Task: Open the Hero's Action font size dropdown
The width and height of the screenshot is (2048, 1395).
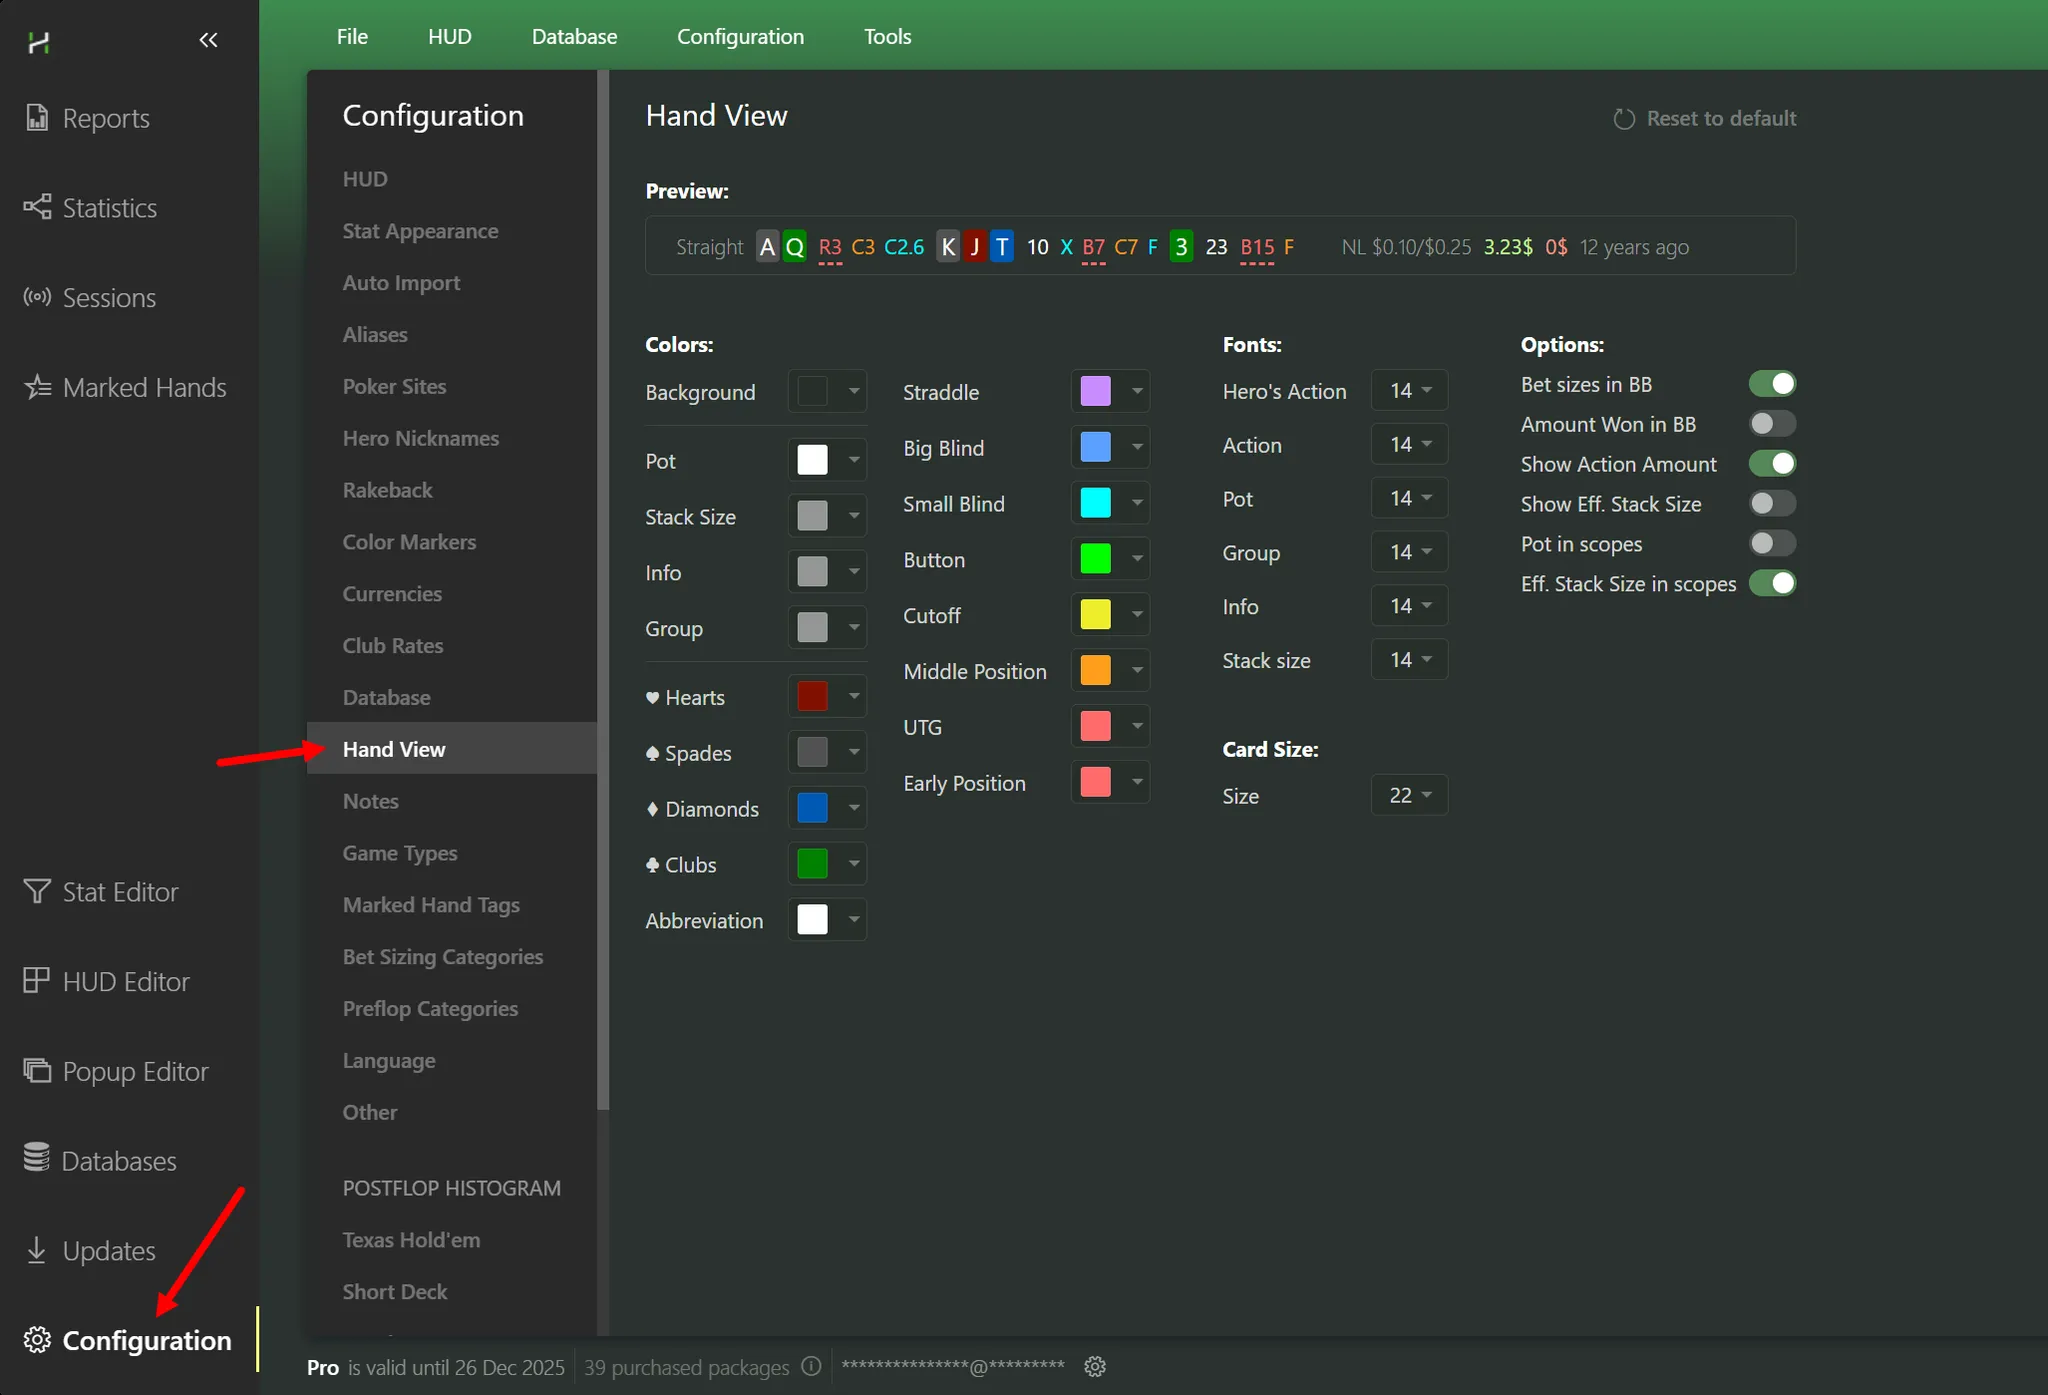Action: (1409, 391)
